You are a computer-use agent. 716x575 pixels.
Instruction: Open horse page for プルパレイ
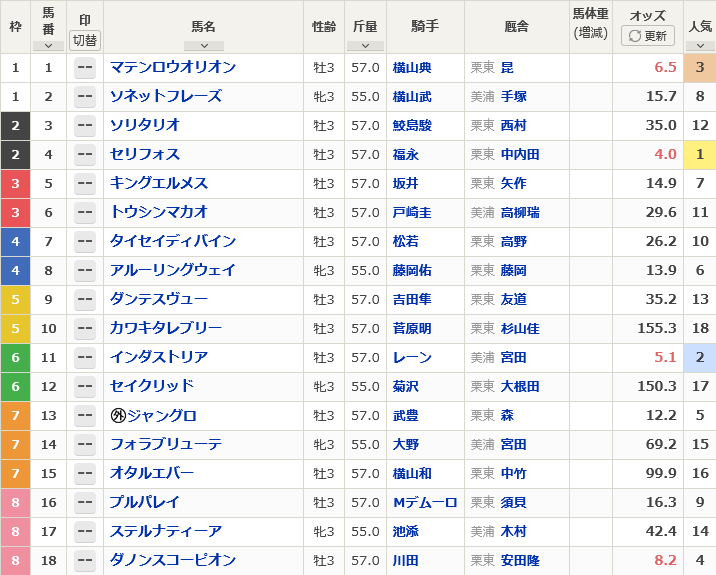[145, 502]
